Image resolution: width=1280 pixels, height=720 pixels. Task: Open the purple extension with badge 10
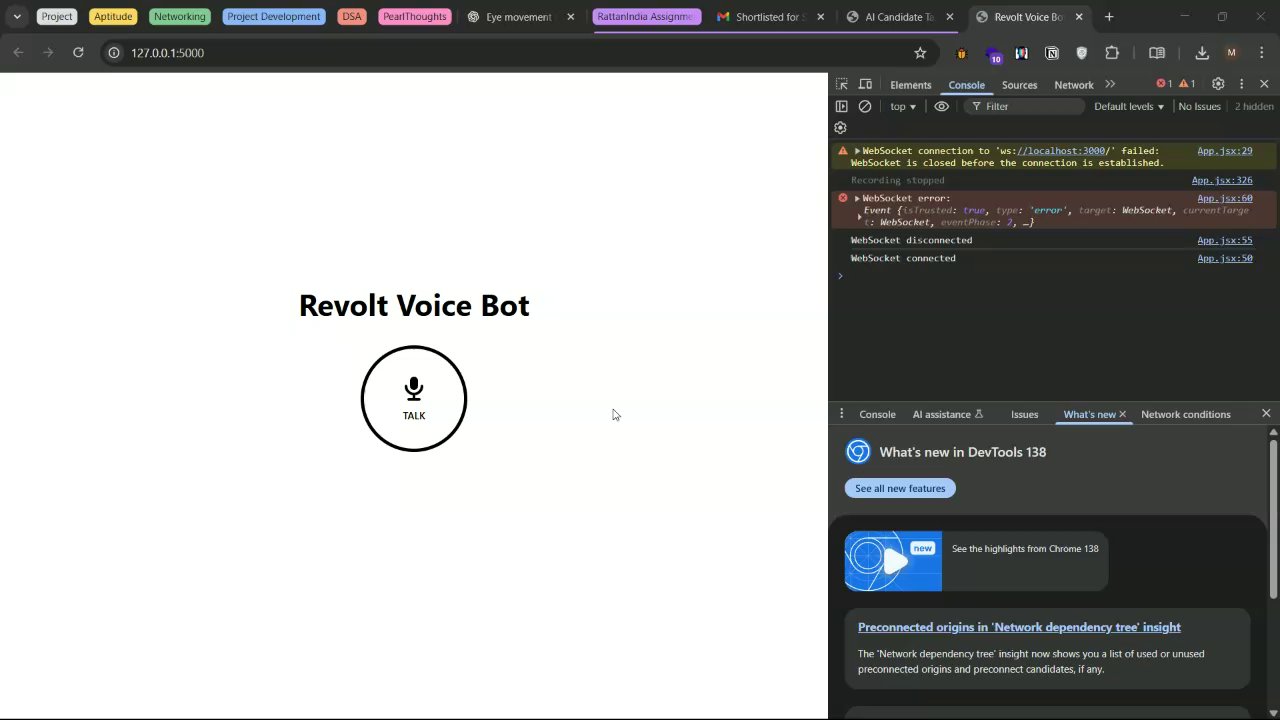992,54
